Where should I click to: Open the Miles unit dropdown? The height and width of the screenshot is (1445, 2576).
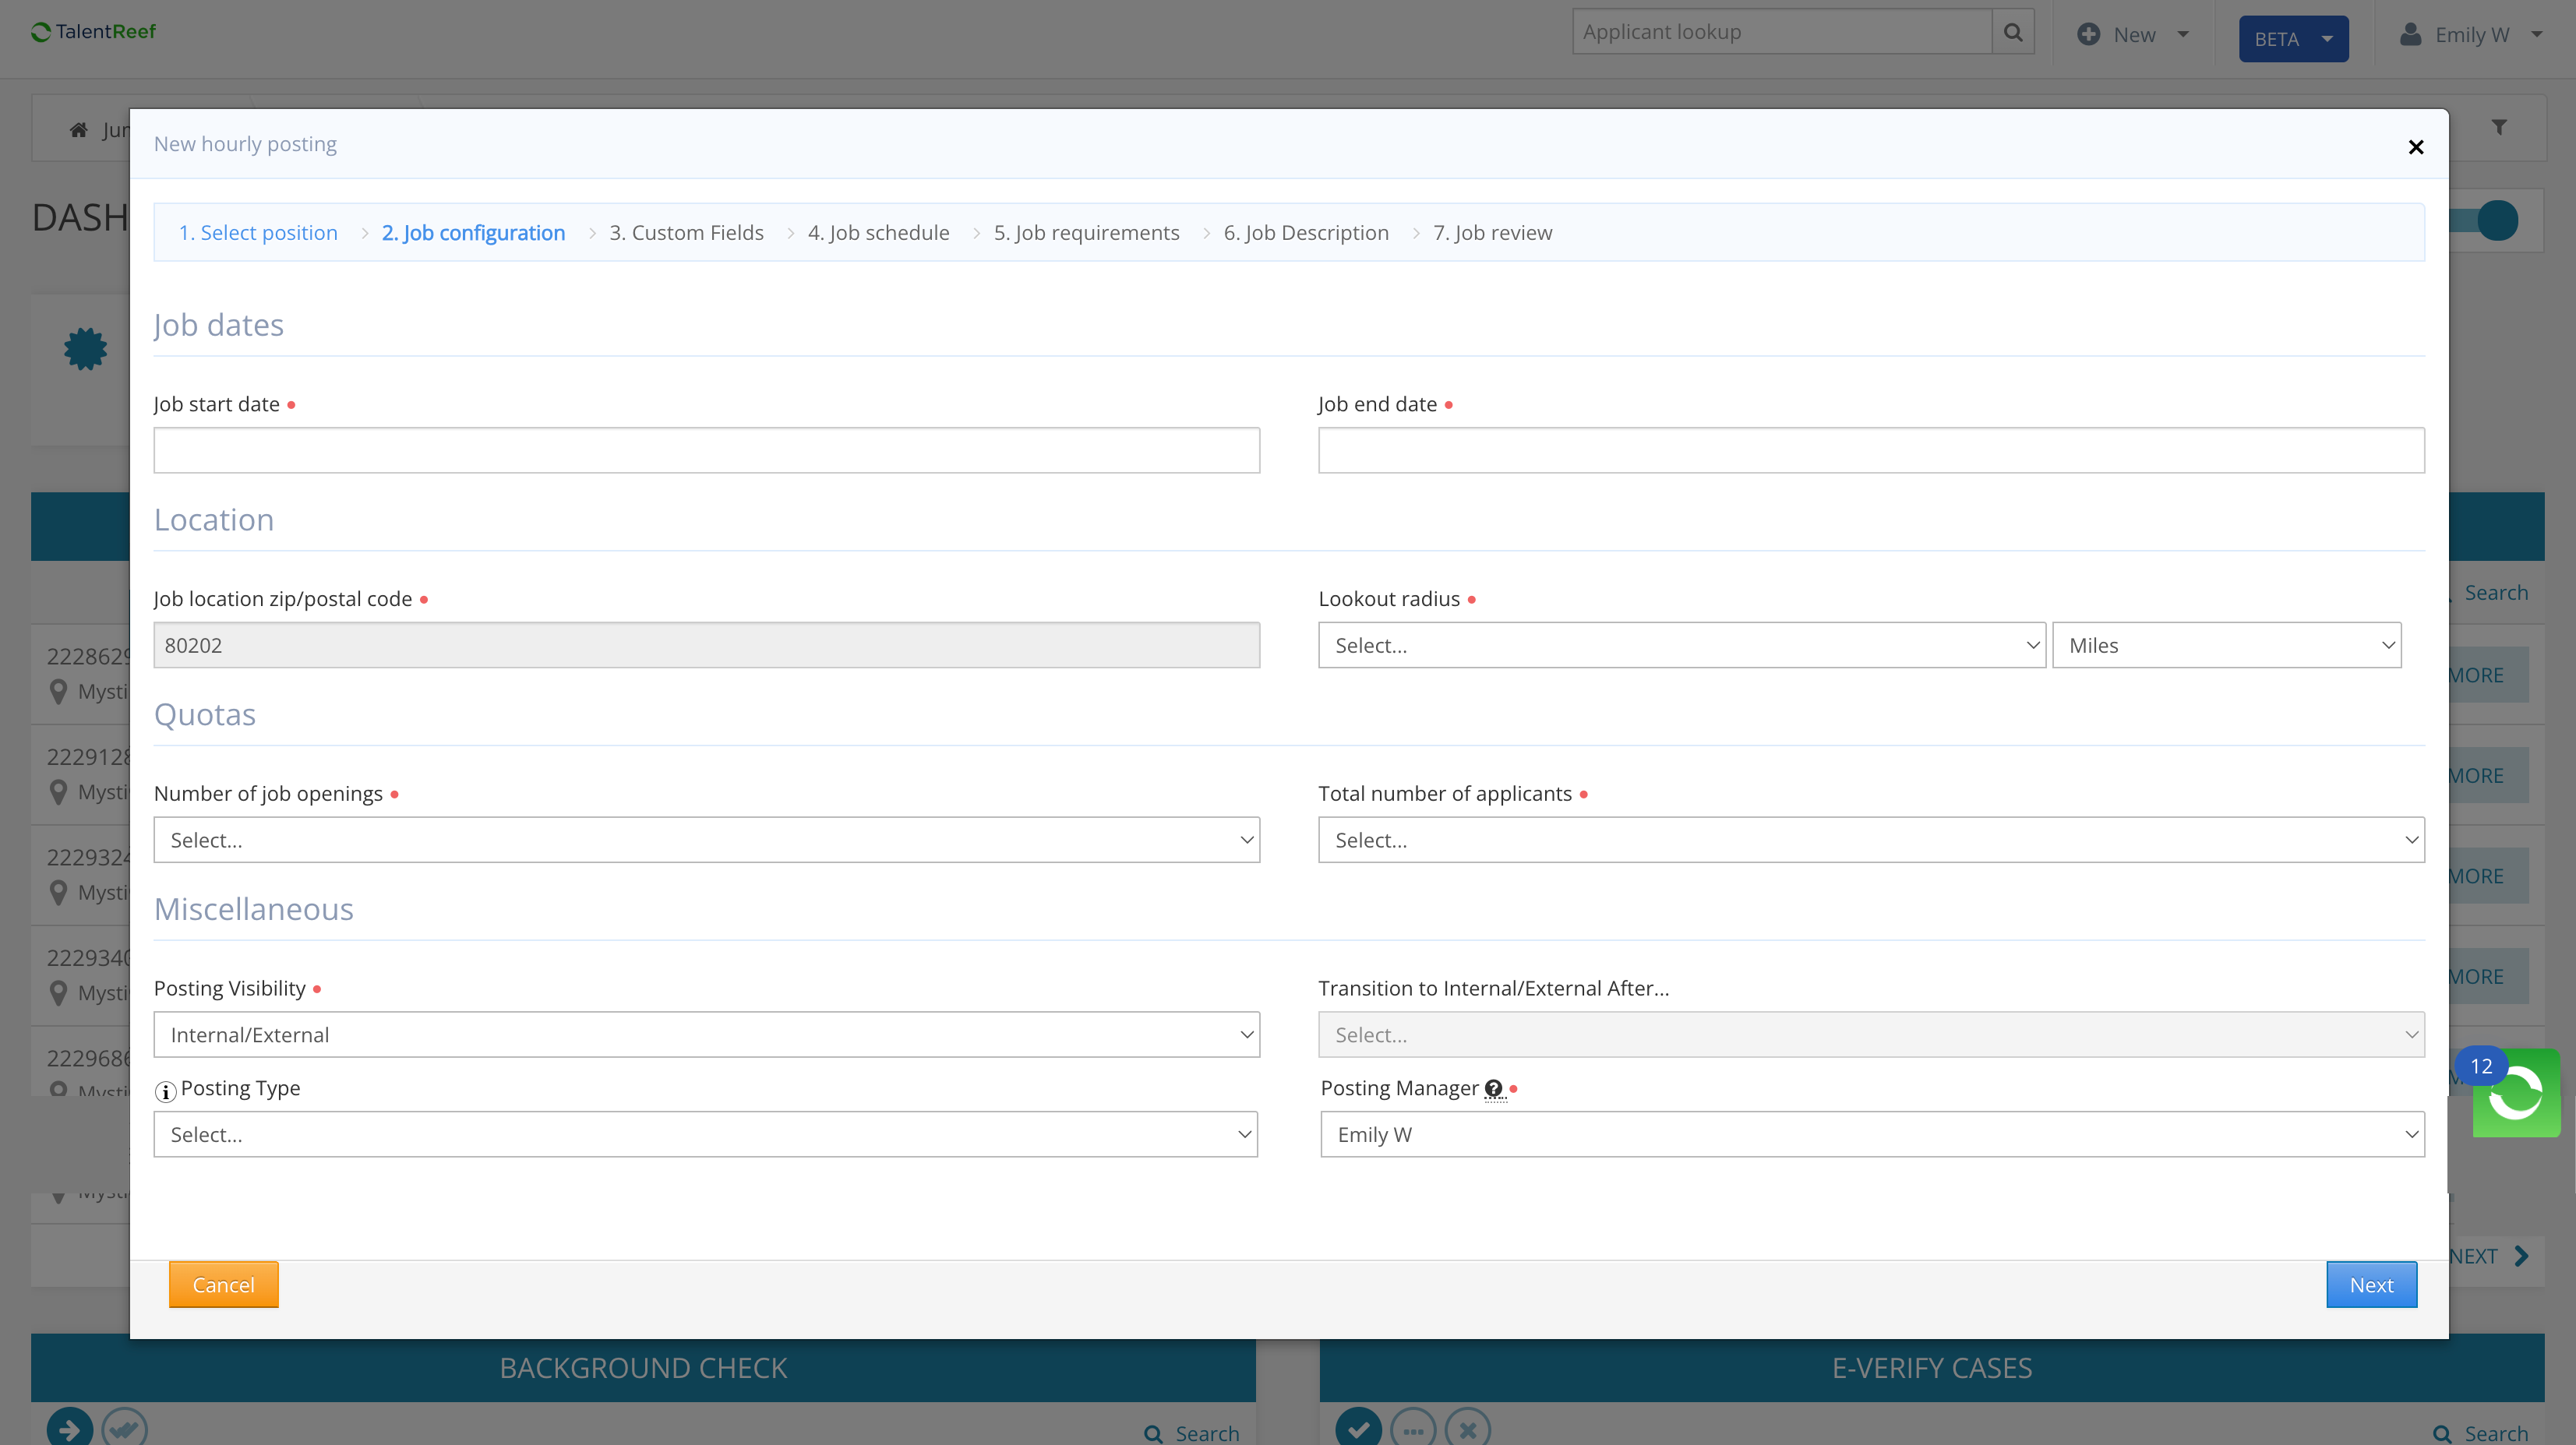(2226, 645)
